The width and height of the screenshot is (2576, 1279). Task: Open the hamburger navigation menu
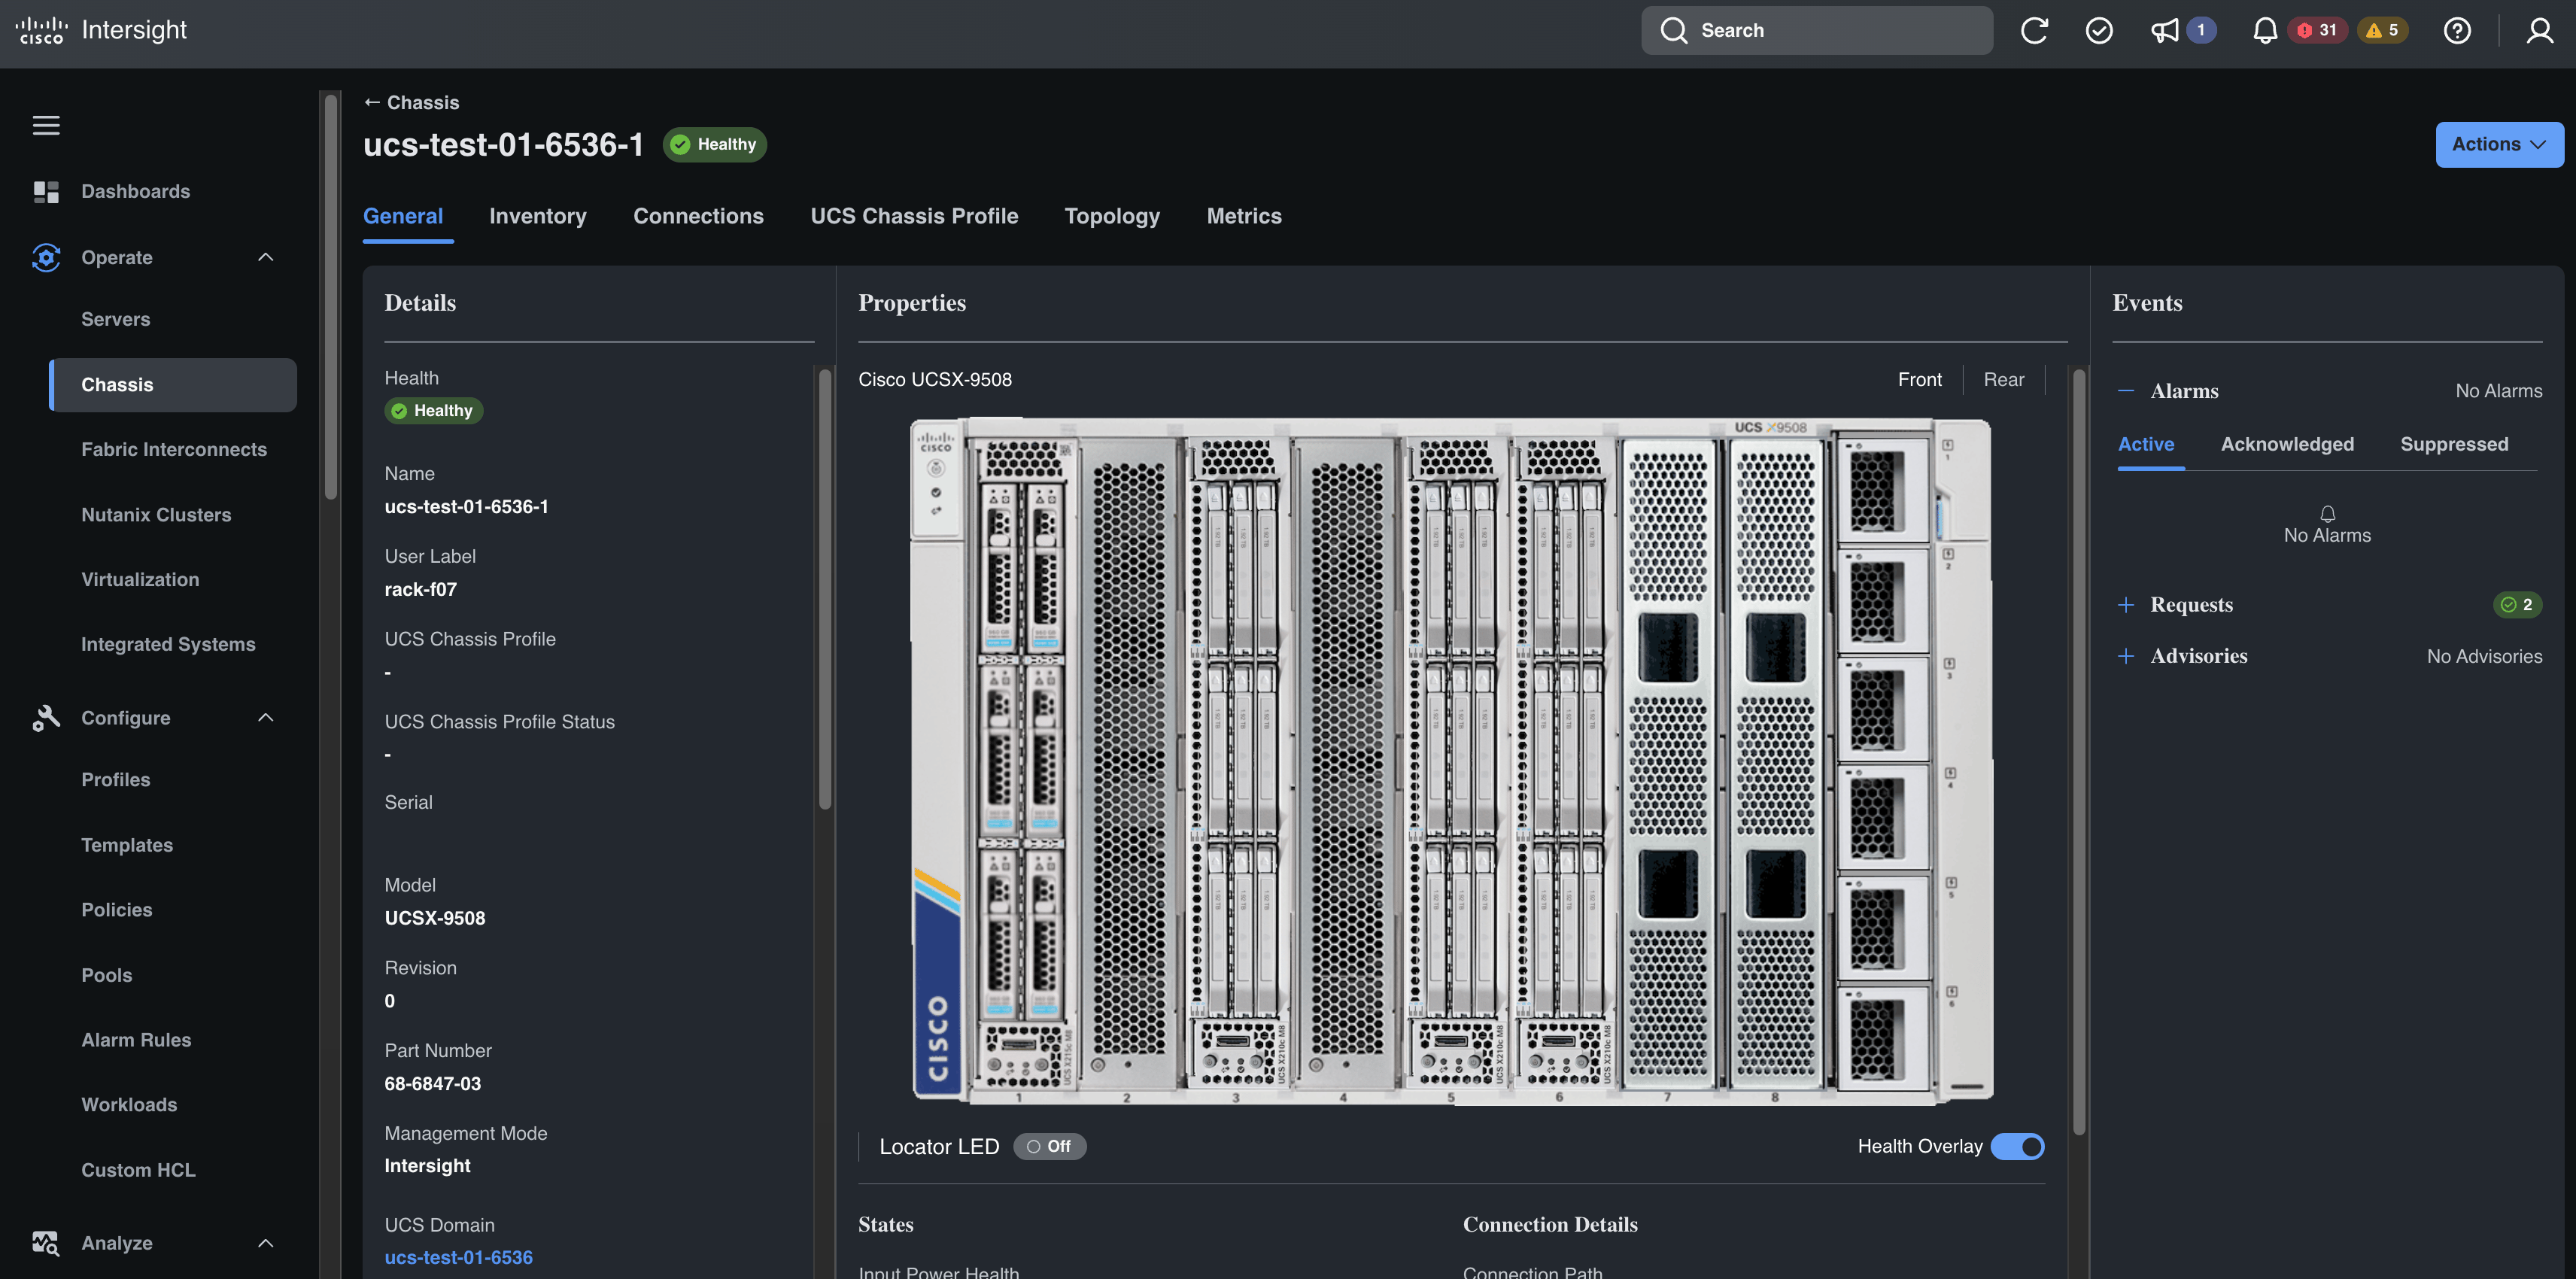coord(46,125)
